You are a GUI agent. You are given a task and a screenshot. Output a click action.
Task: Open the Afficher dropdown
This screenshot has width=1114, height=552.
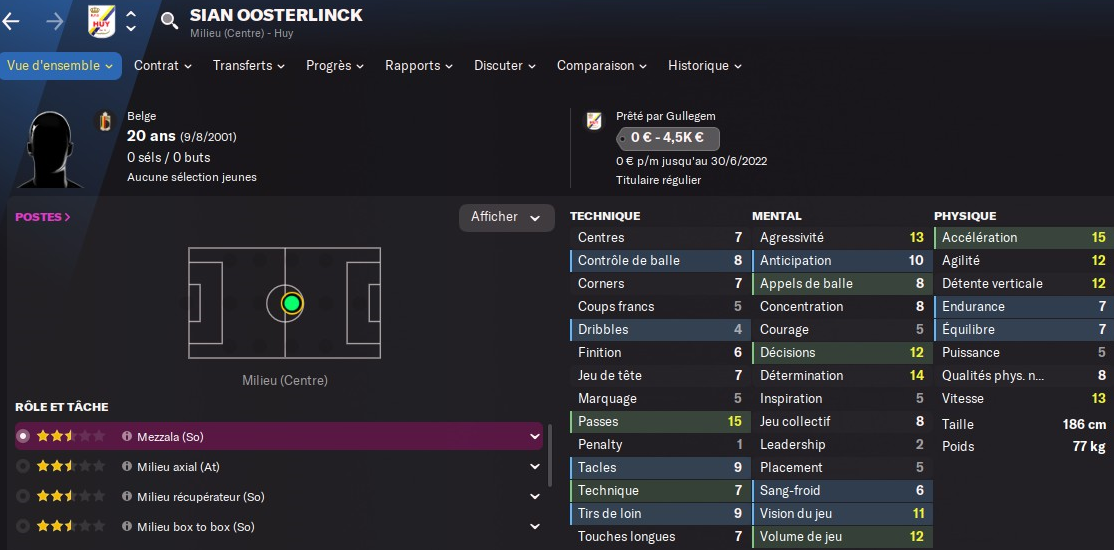pyautogui.click(x=506, y=217)
